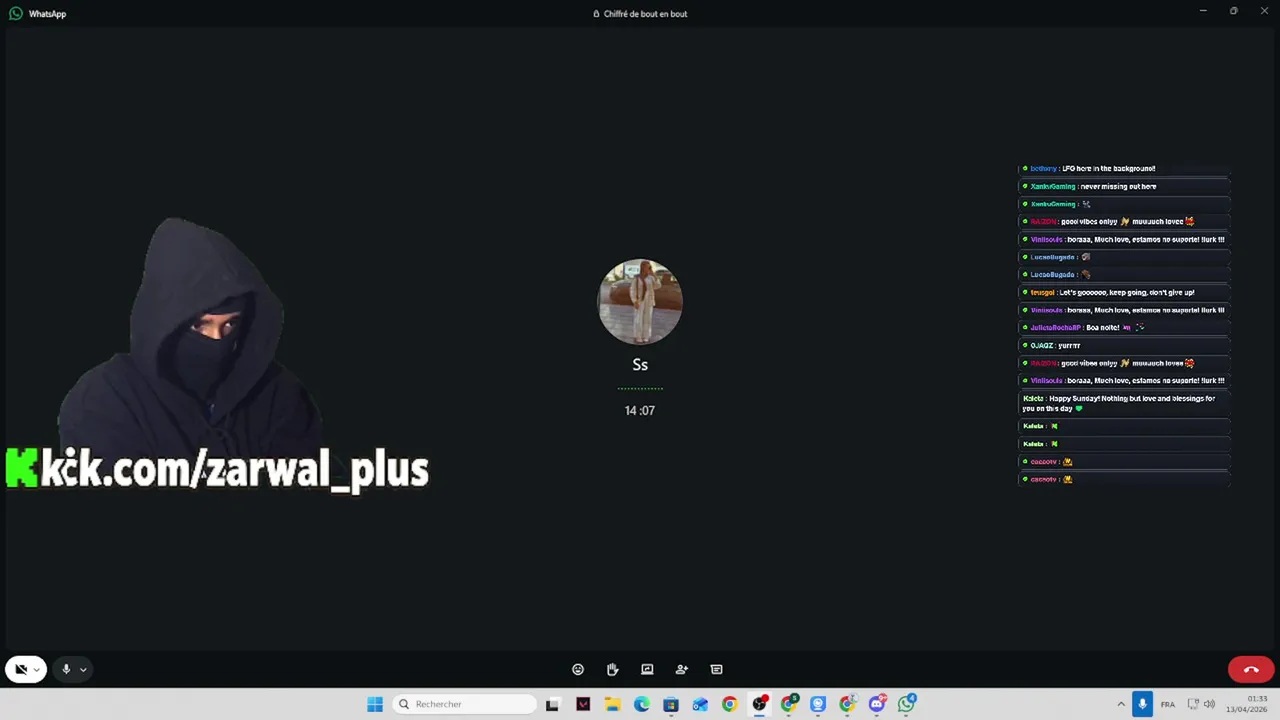This screenshot has height=720, width=1280.
Task: Click the call timer 14:07
Action: tap(640, 410)
